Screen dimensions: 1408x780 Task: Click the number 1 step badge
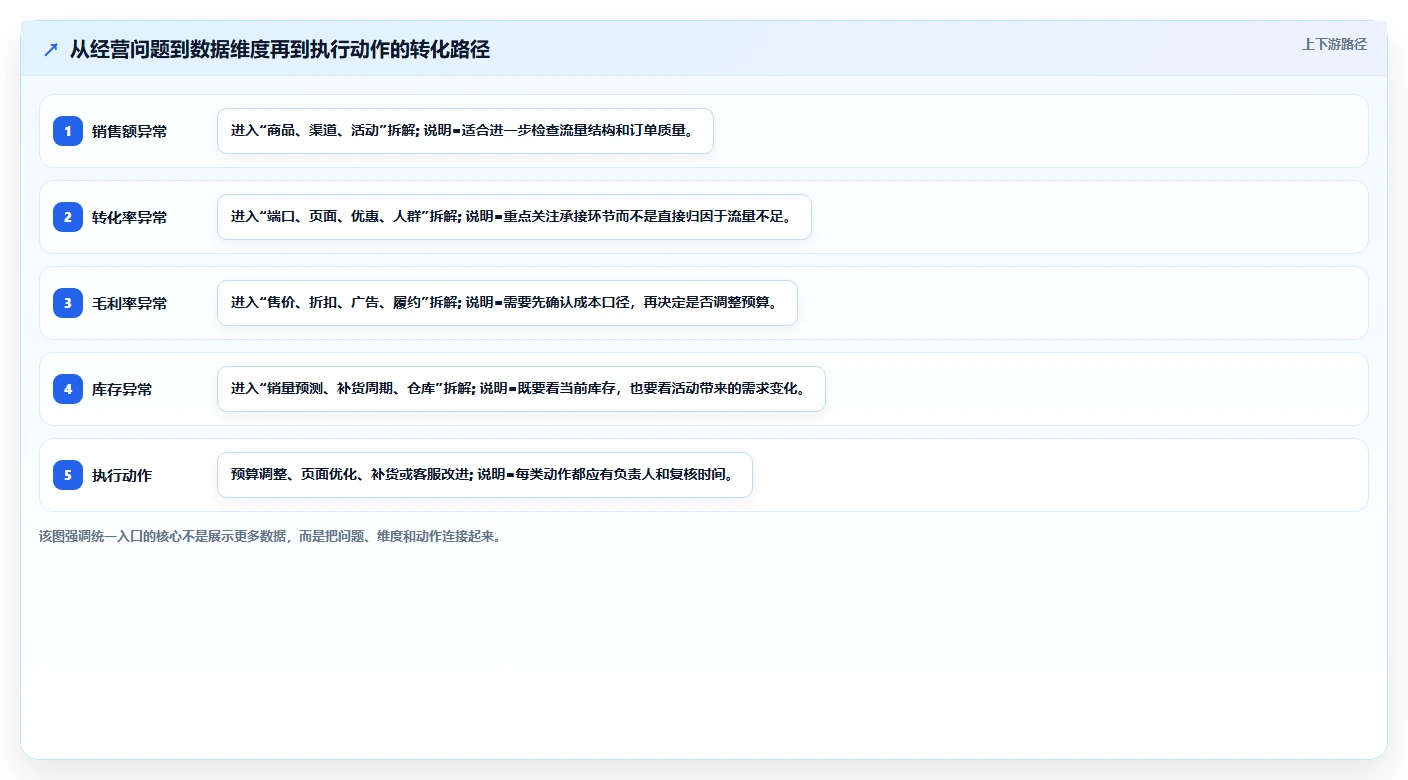(x=68, y=131)
